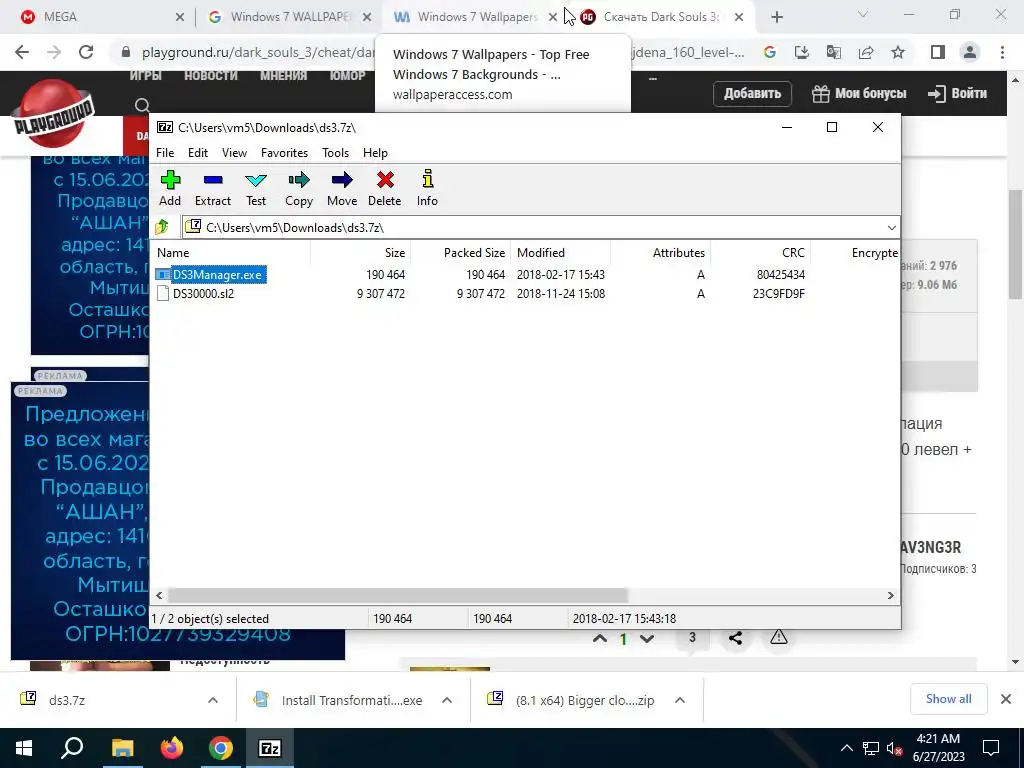The image size is (1024, 768).
Task: Go back in Chrome
Action: coord(22,52)
